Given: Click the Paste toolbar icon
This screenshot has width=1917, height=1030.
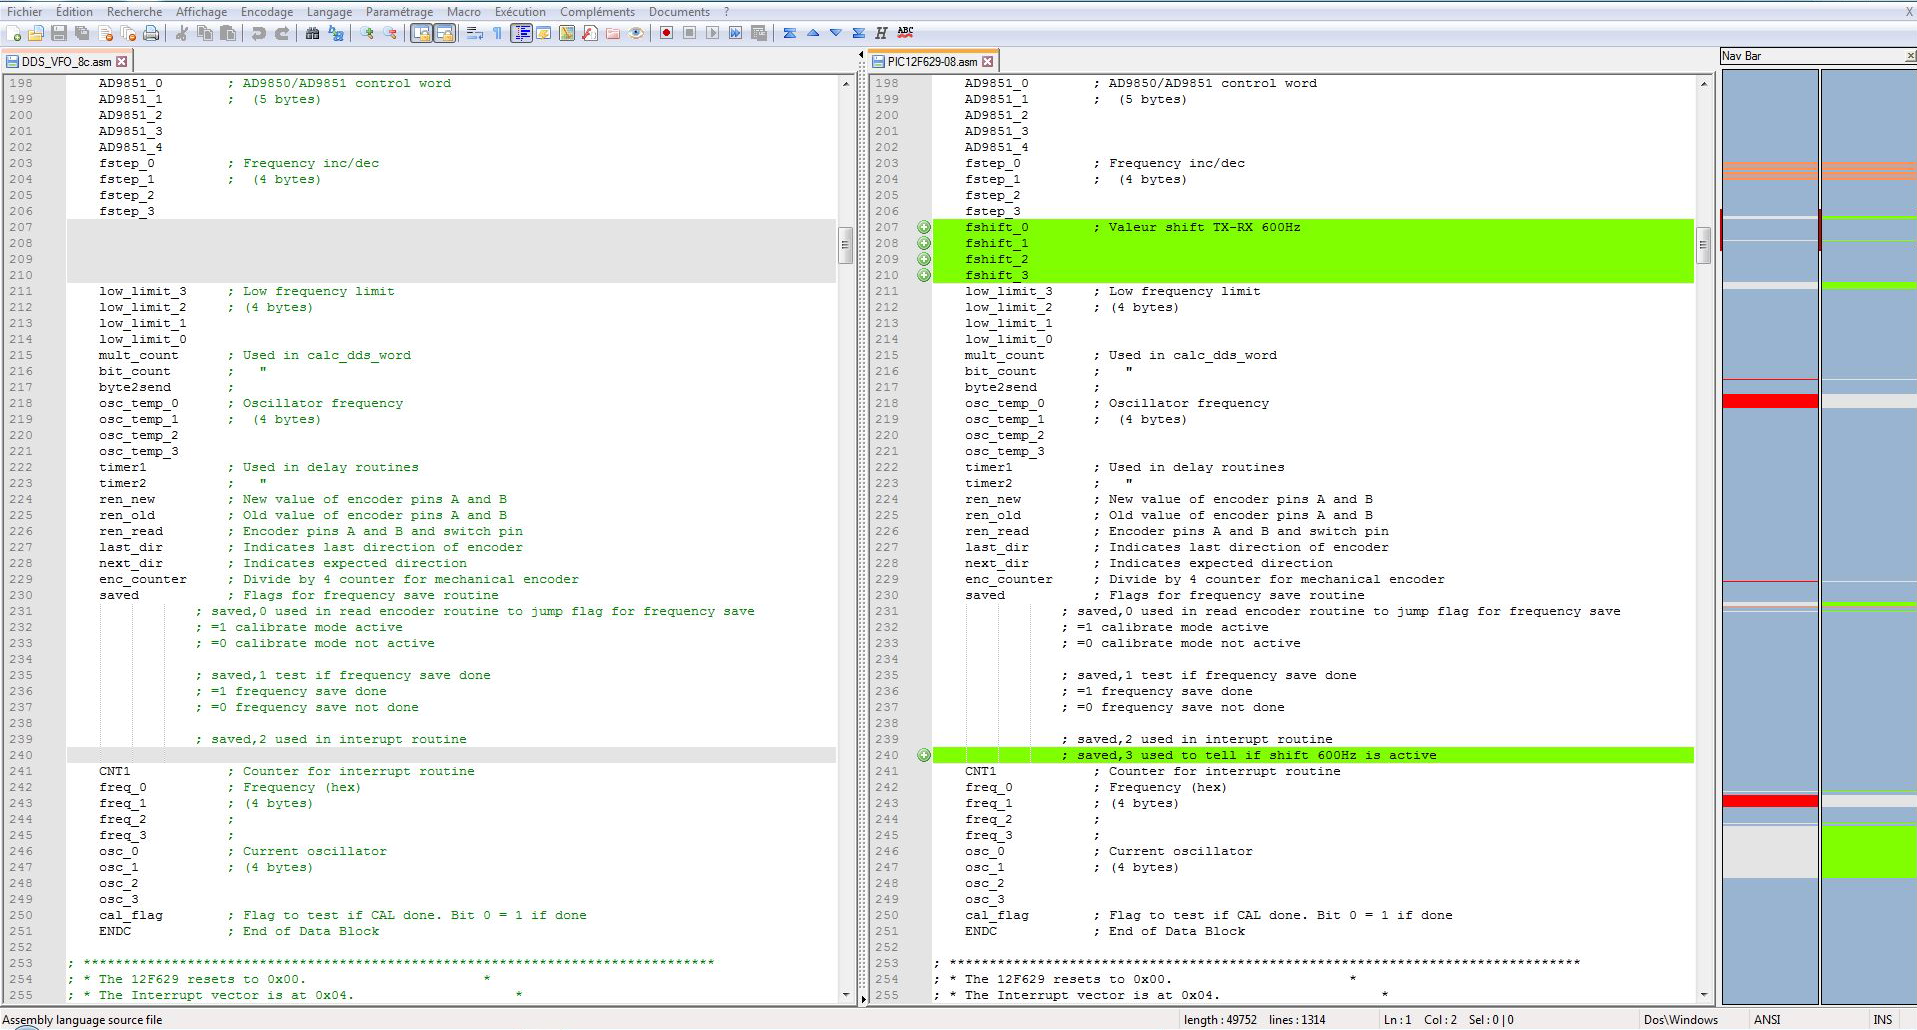Looking at the screenshot, I should (x=228, y=33).
